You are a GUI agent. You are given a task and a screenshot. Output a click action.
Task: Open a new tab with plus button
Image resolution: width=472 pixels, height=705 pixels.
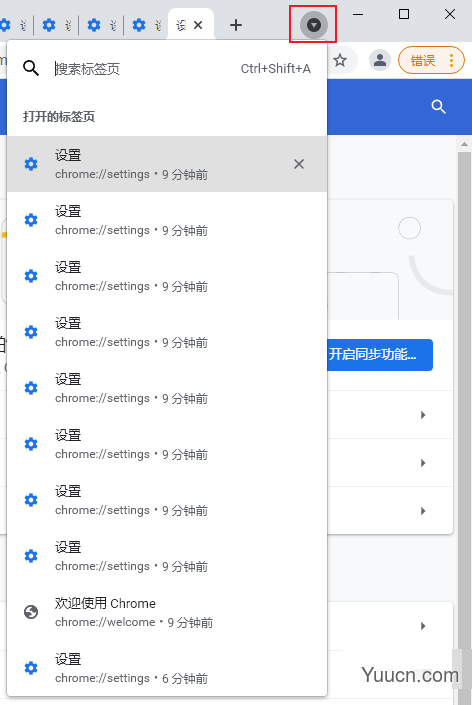(x=236, y=25)
